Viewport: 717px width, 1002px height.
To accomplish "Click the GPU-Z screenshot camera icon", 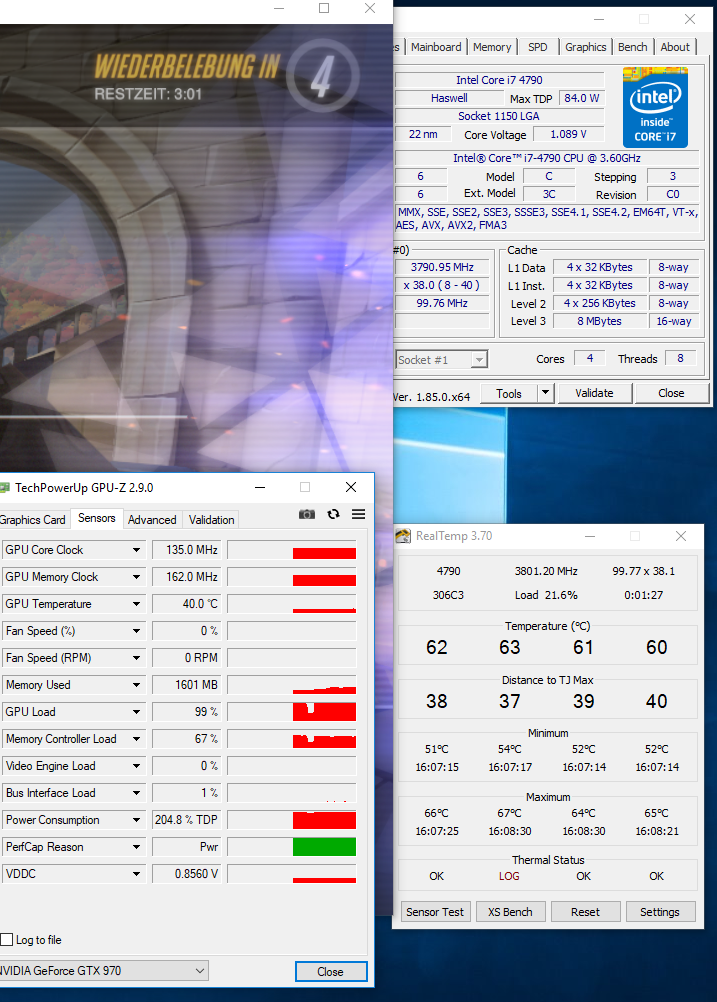I will tap(307, 514).
